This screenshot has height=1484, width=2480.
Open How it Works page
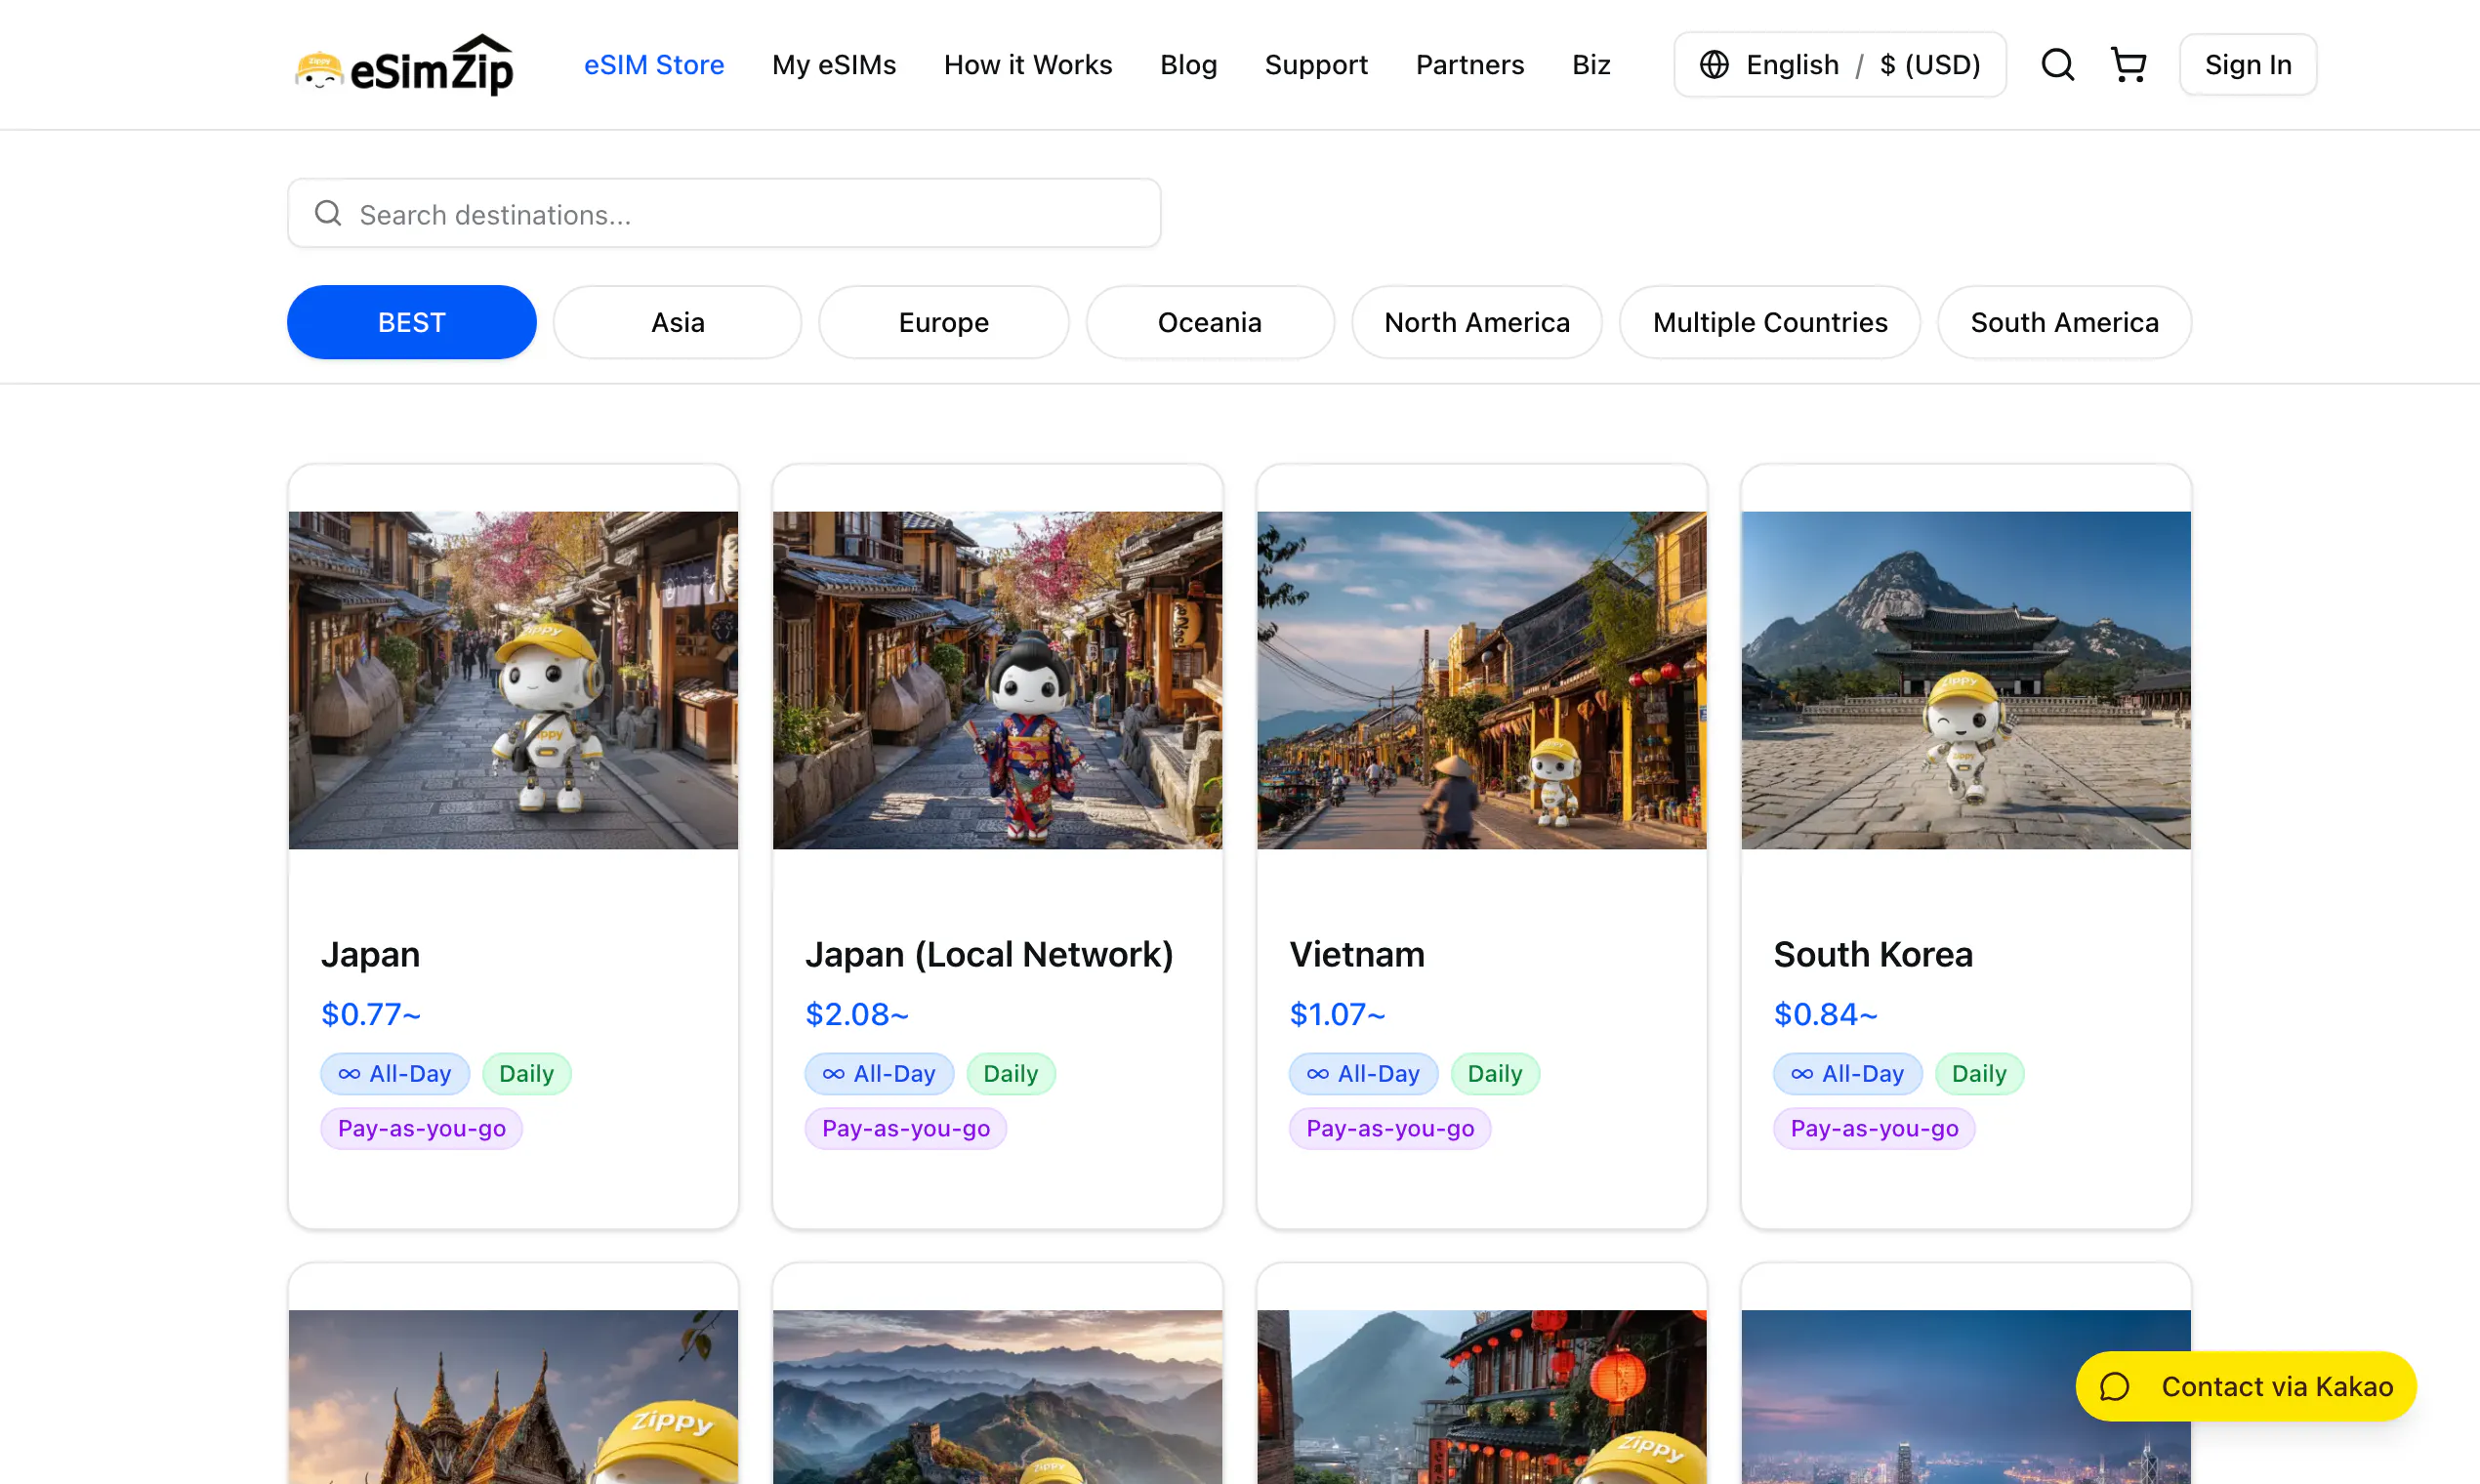click(x=1028, y=65)
